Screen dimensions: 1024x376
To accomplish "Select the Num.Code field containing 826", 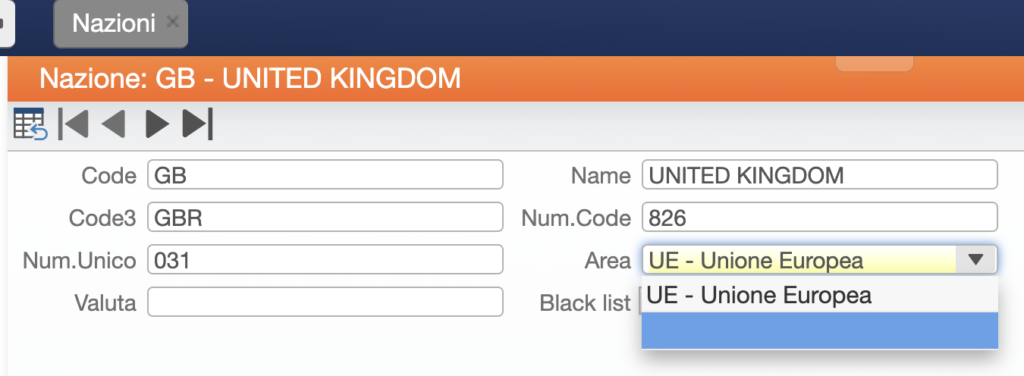I will pos(820,217).
